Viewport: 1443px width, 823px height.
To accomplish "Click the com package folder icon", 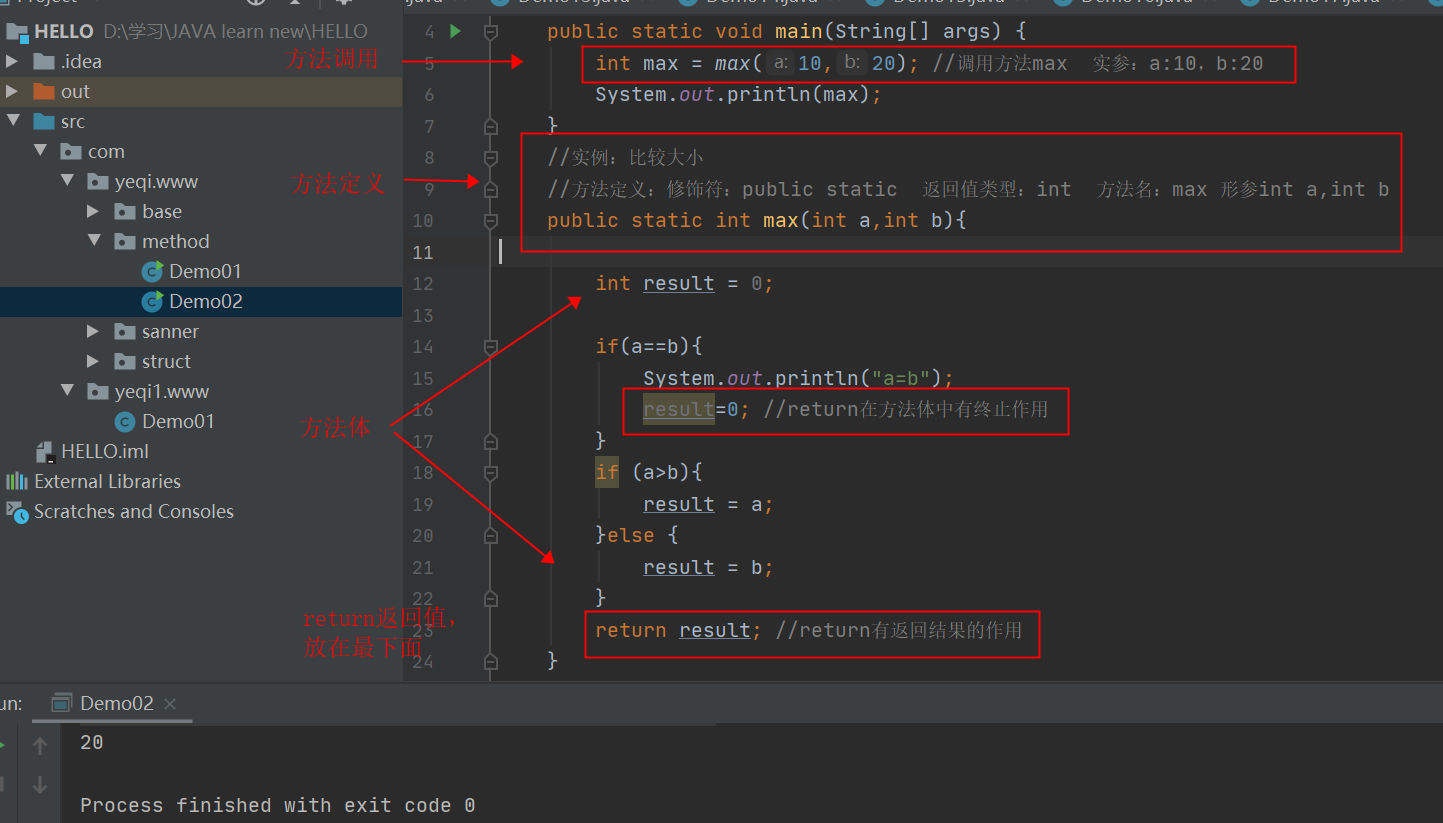I will [70, 151].
